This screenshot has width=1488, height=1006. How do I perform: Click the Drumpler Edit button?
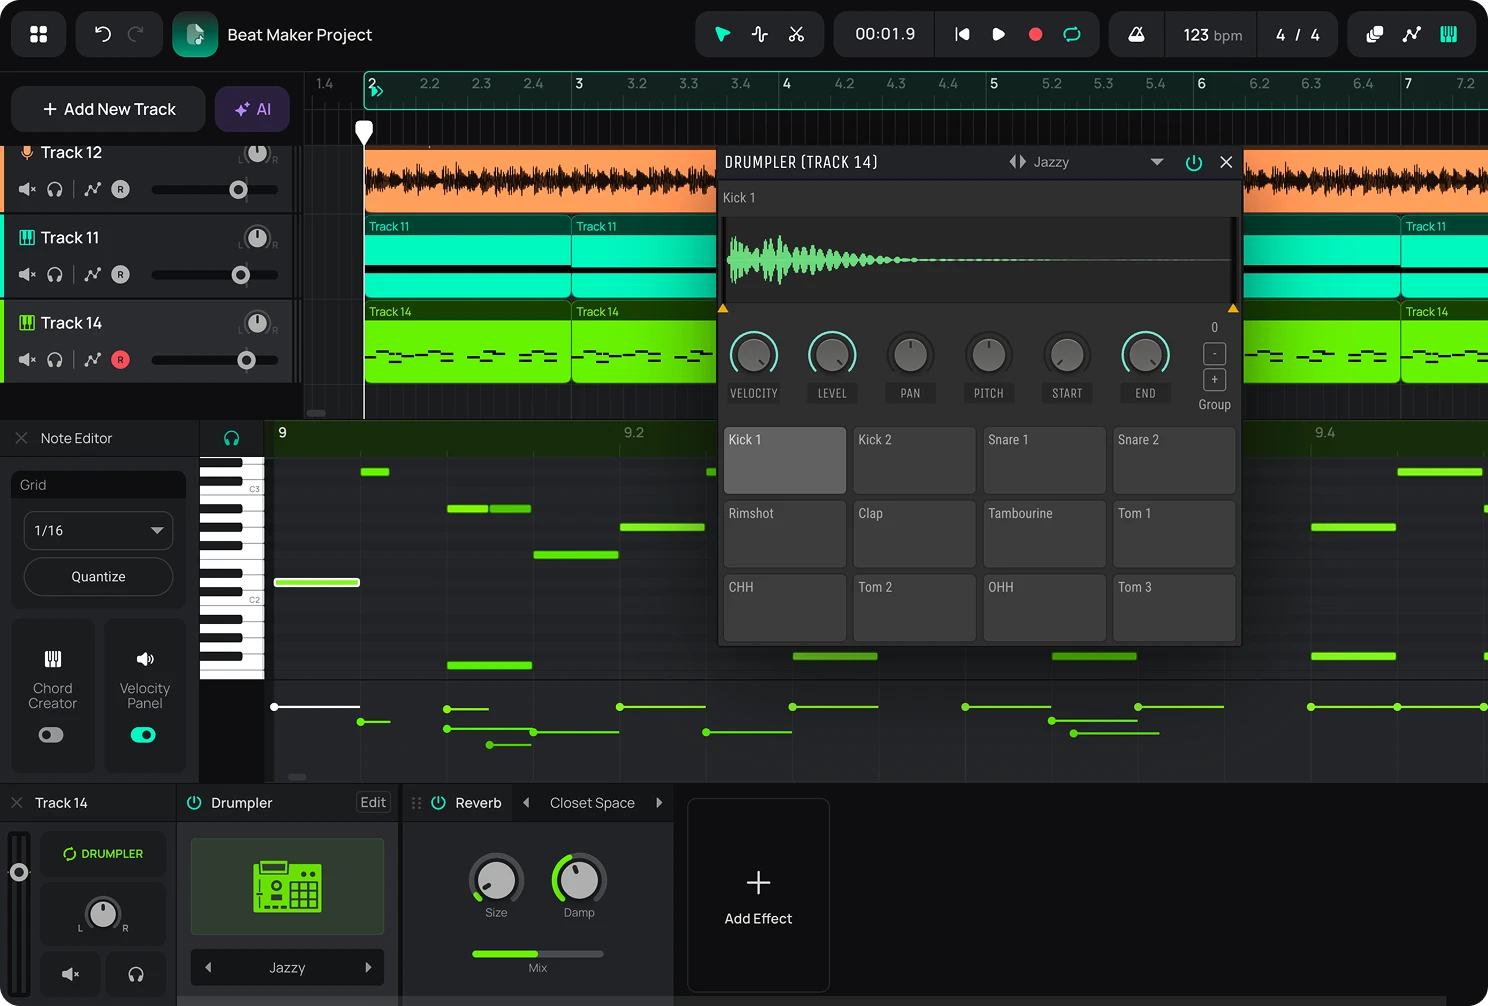click(373, 803)
